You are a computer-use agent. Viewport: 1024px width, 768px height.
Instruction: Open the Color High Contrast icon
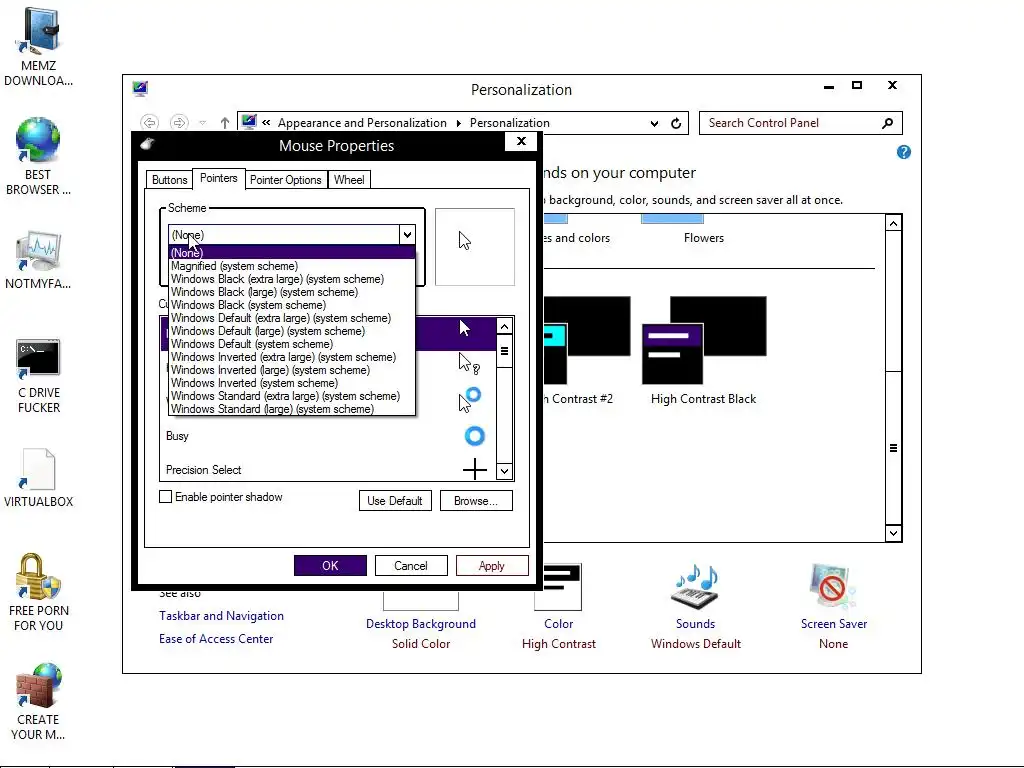(558, 586)
